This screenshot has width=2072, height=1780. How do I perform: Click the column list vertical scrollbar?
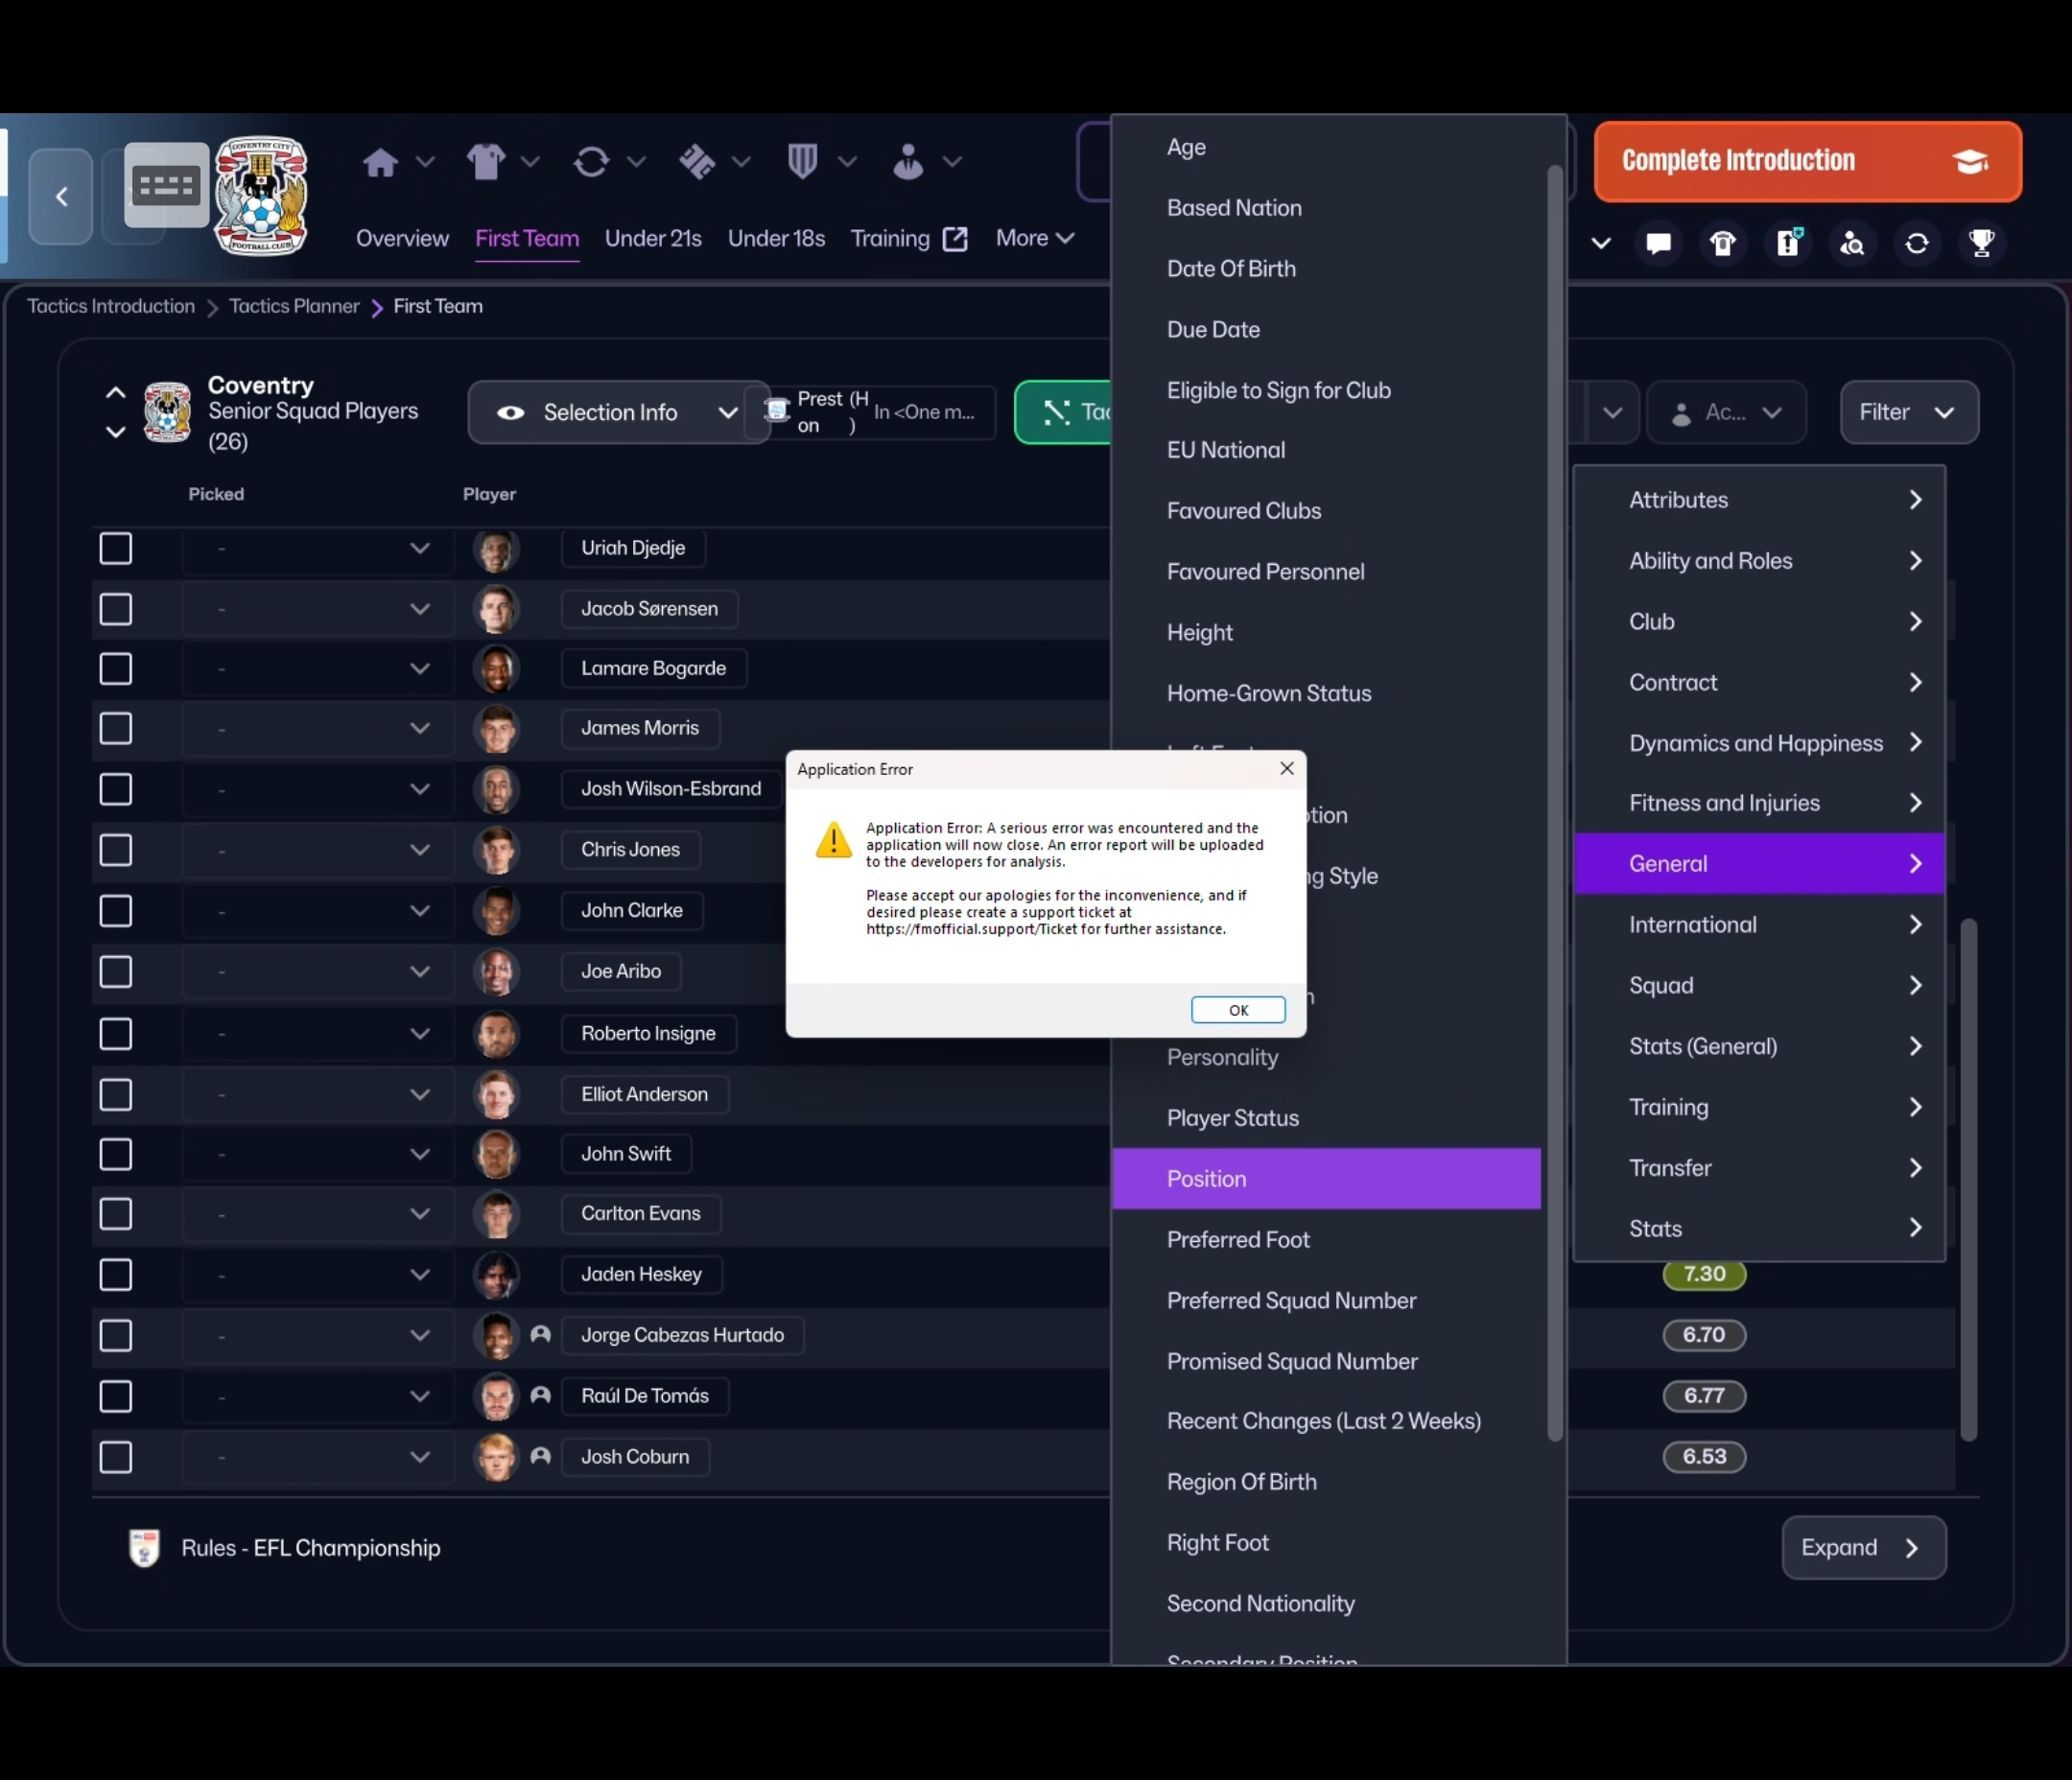click(x=1554, y=800)
